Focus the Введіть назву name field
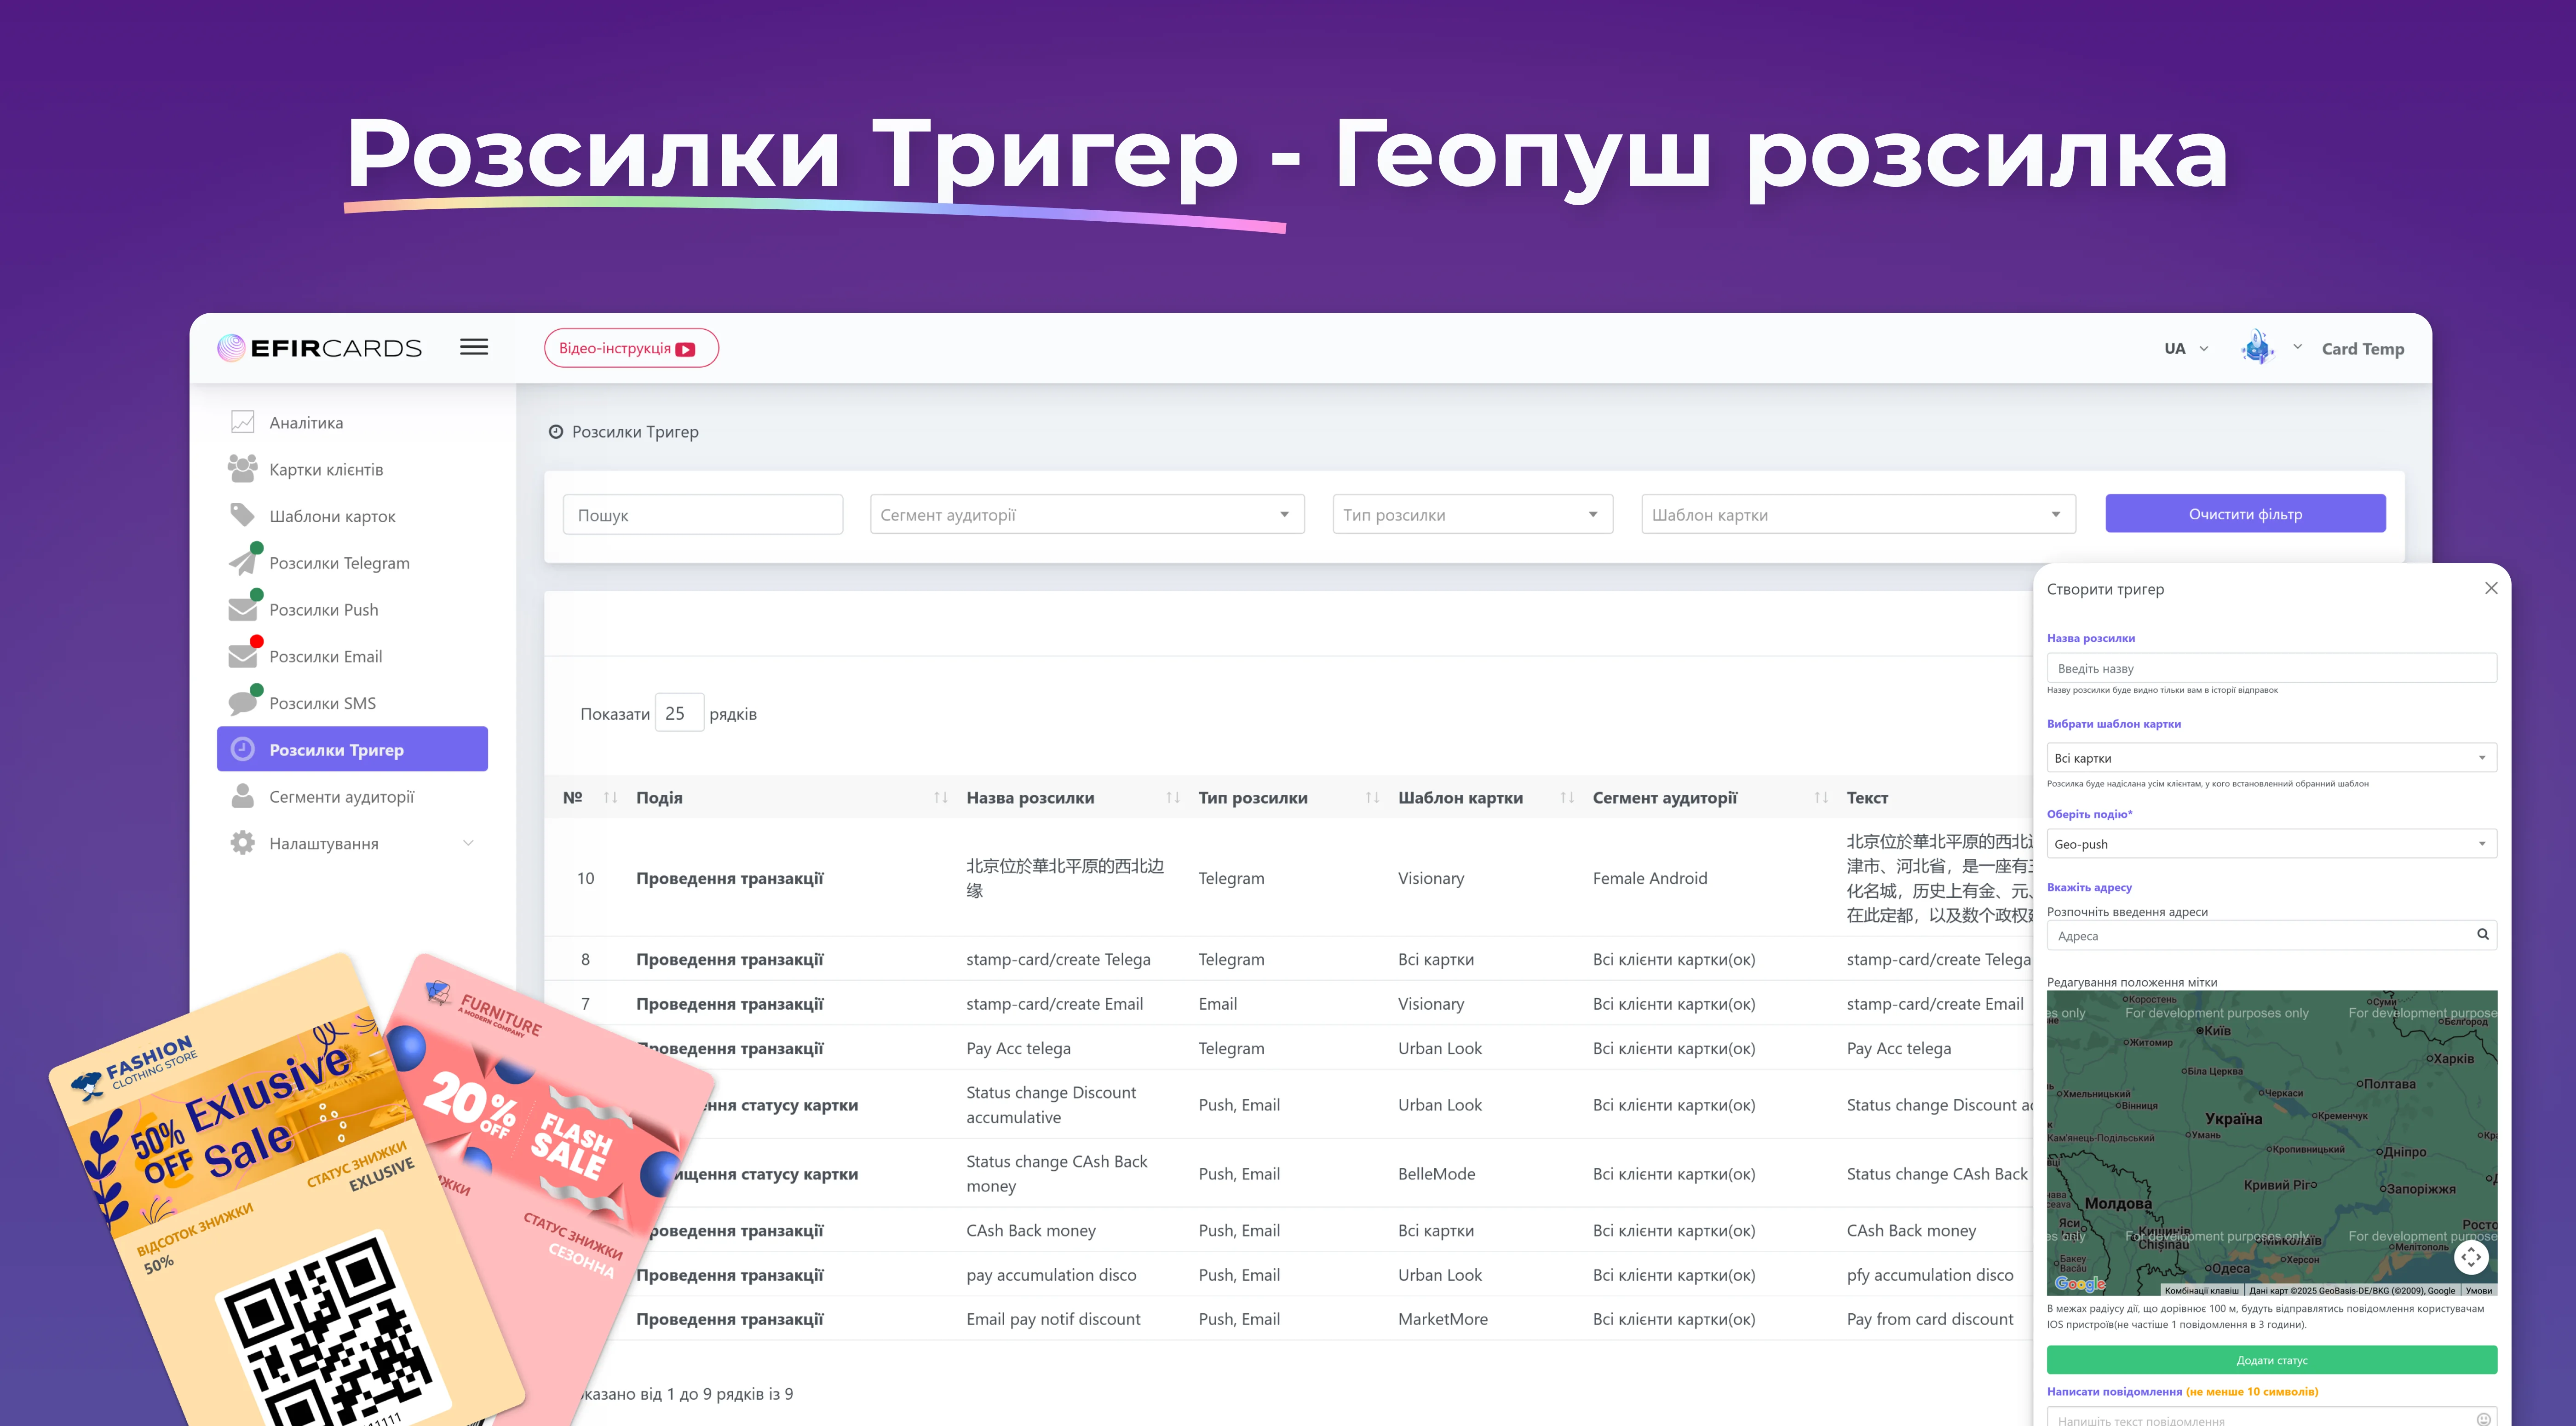Screen dimensions: 2576x1426 pos(2271,668)
